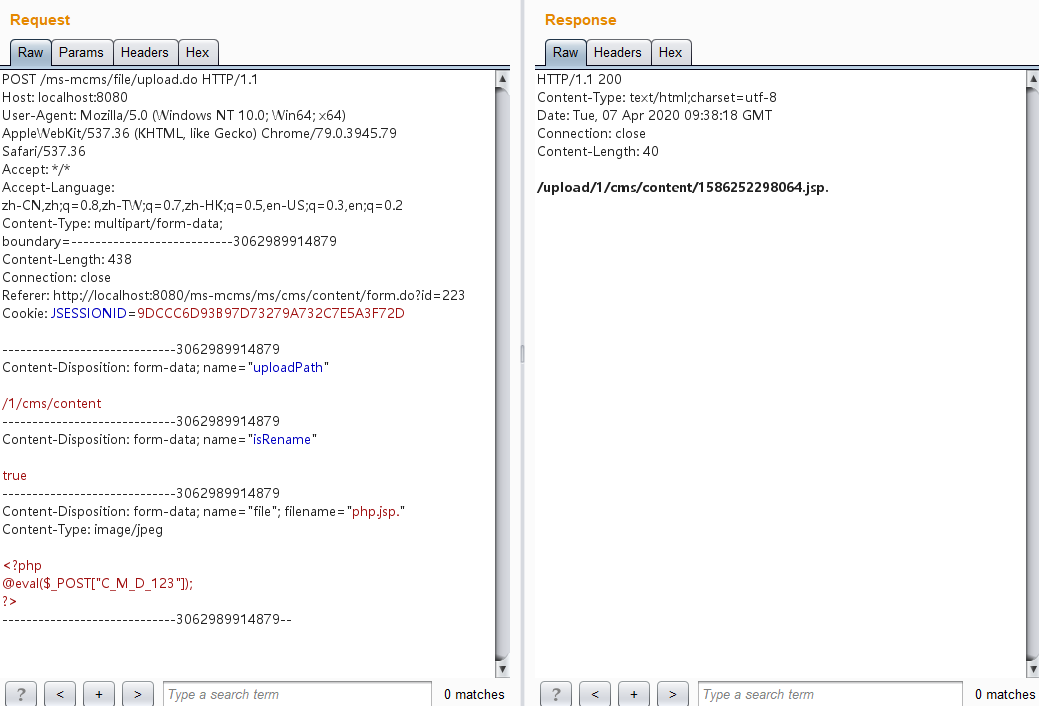Click the Request panel title
1039x706 pixels.
[x=40, y=20]
